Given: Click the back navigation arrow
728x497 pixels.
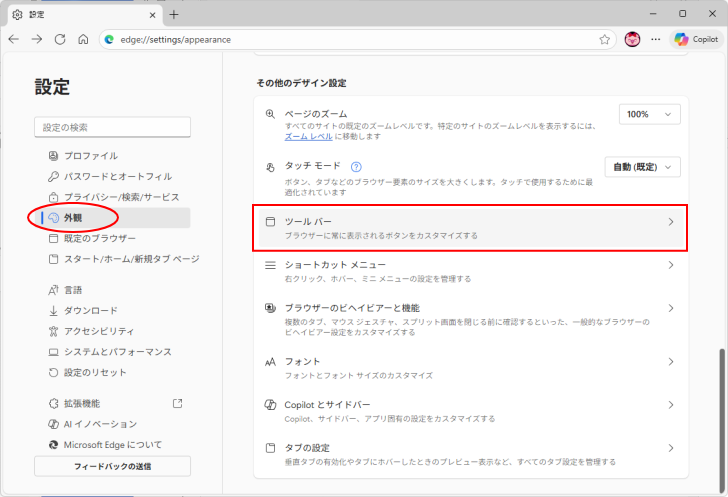Looking at the screenshot, I should pos(14,39).
